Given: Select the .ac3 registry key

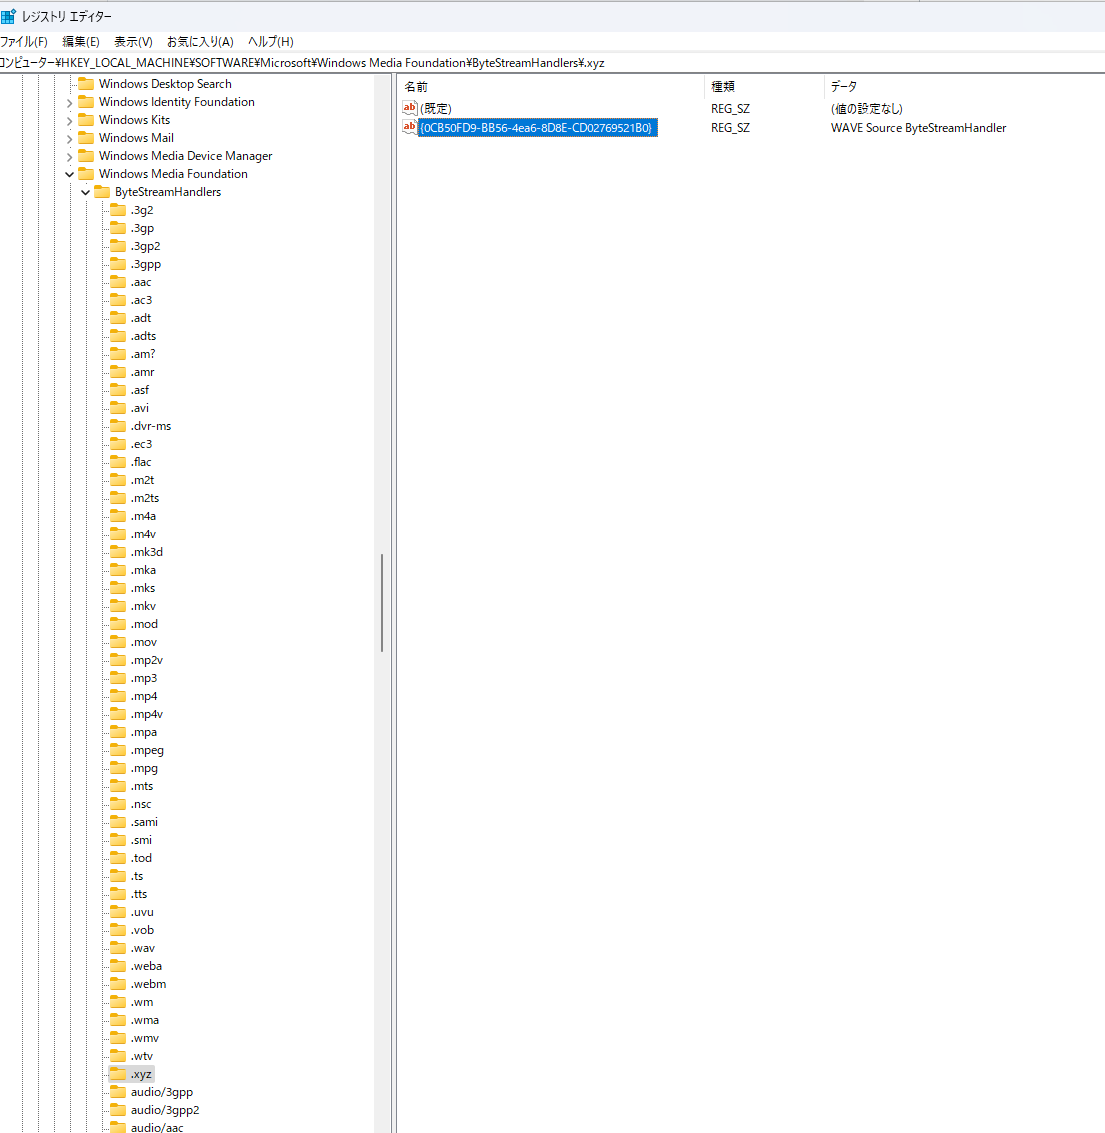Looking at the screenshot, I should [x=142, y=300].
